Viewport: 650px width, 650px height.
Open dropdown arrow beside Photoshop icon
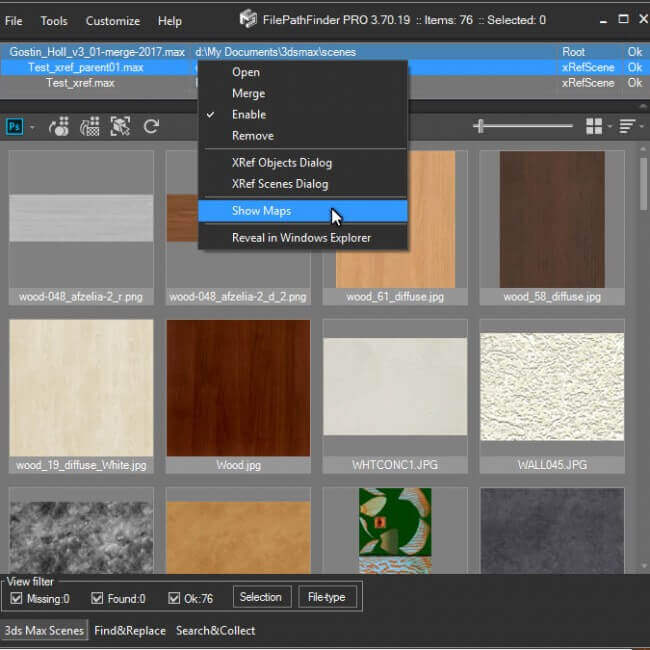32,127
